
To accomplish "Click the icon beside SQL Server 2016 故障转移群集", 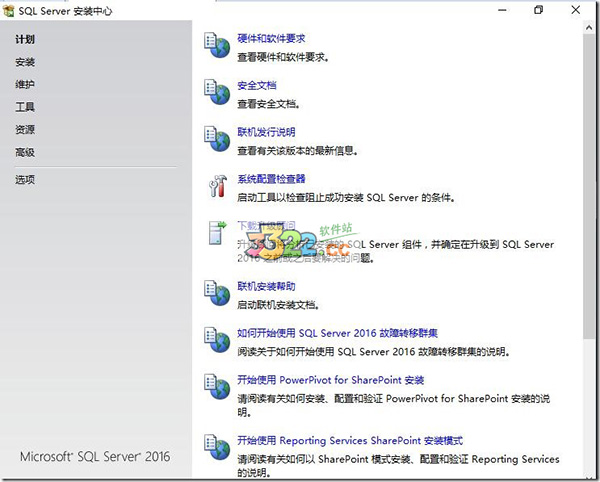I will tap(217, 340).
